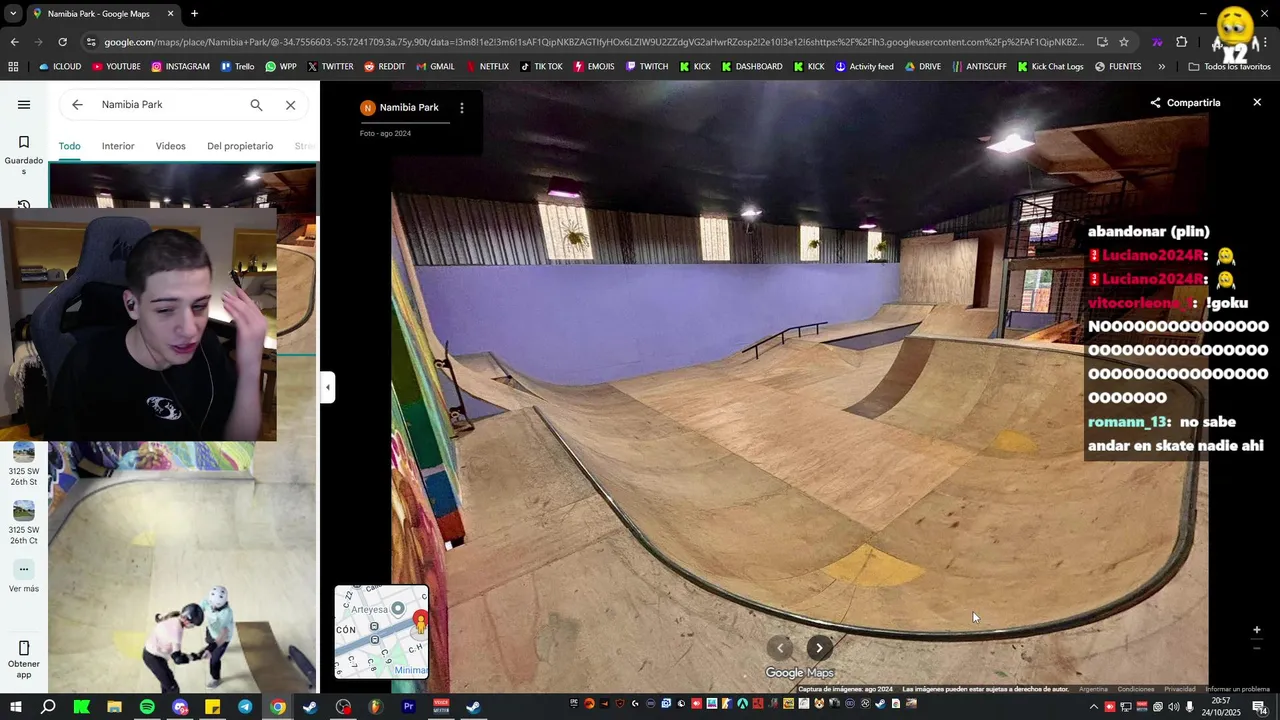Bookmark this page with the star
The width and height of the screenshot is (1280, 720).
(x=1124, y=42)
